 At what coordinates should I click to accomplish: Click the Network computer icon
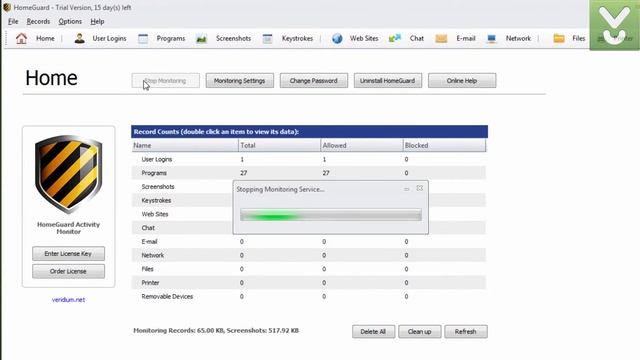[491, 39]
